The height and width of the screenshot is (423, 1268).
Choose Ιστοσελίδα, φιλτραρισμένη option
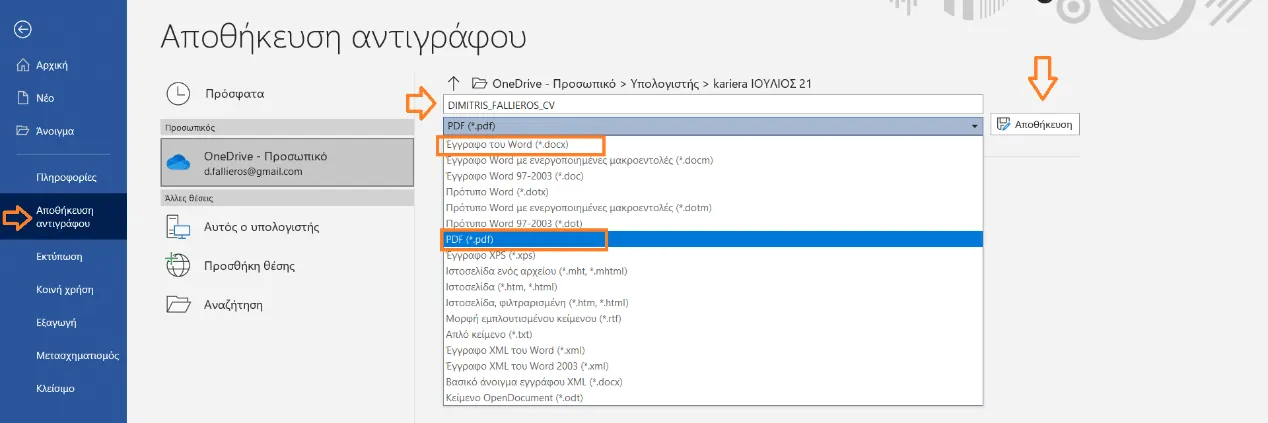tap(713, 303)
